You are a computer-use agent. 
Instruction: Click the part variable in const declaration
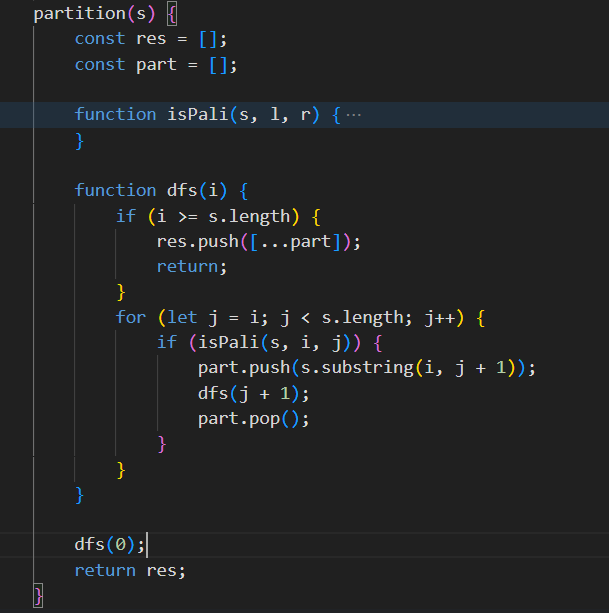155,64
